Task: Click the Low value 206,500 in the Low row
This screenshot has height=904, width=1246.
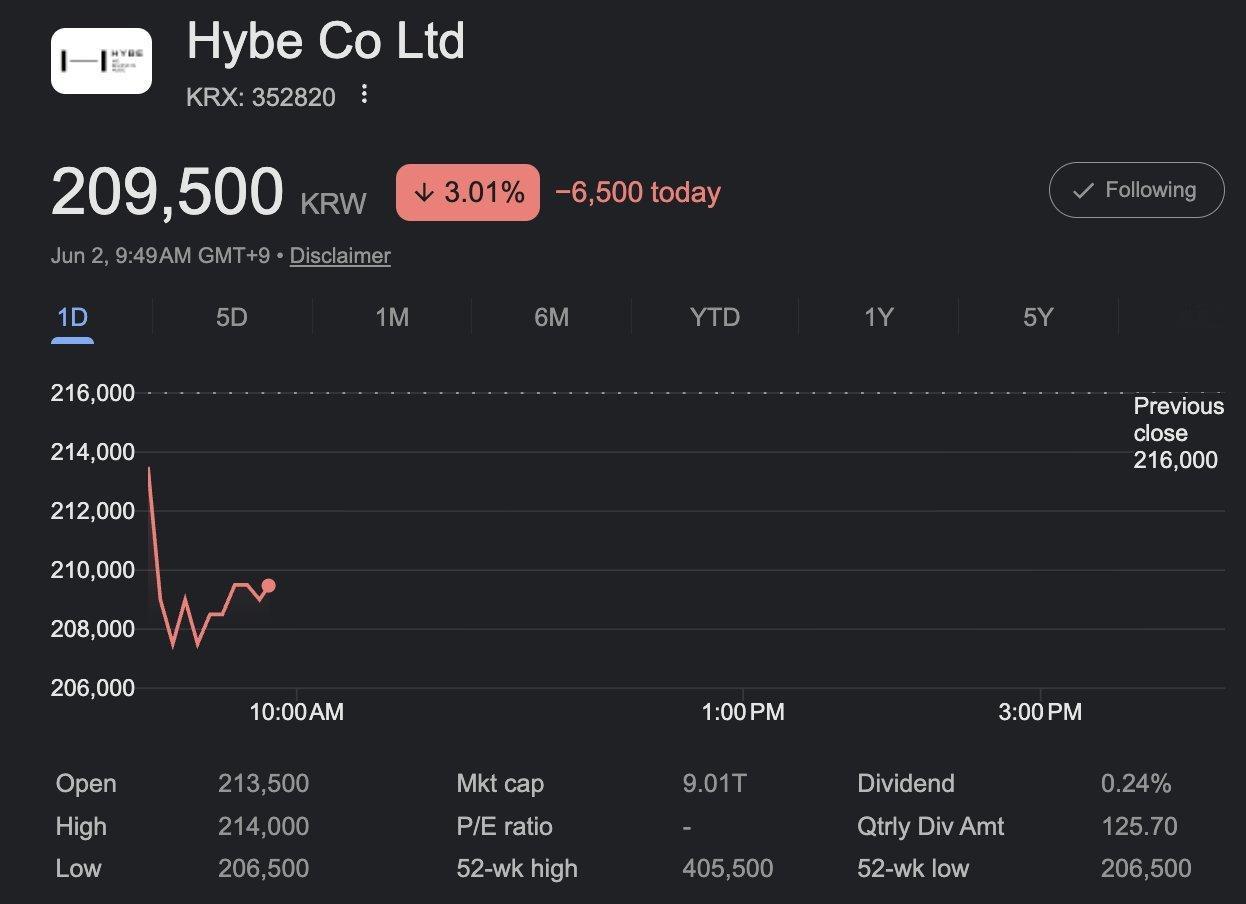Action: [263, 868]
